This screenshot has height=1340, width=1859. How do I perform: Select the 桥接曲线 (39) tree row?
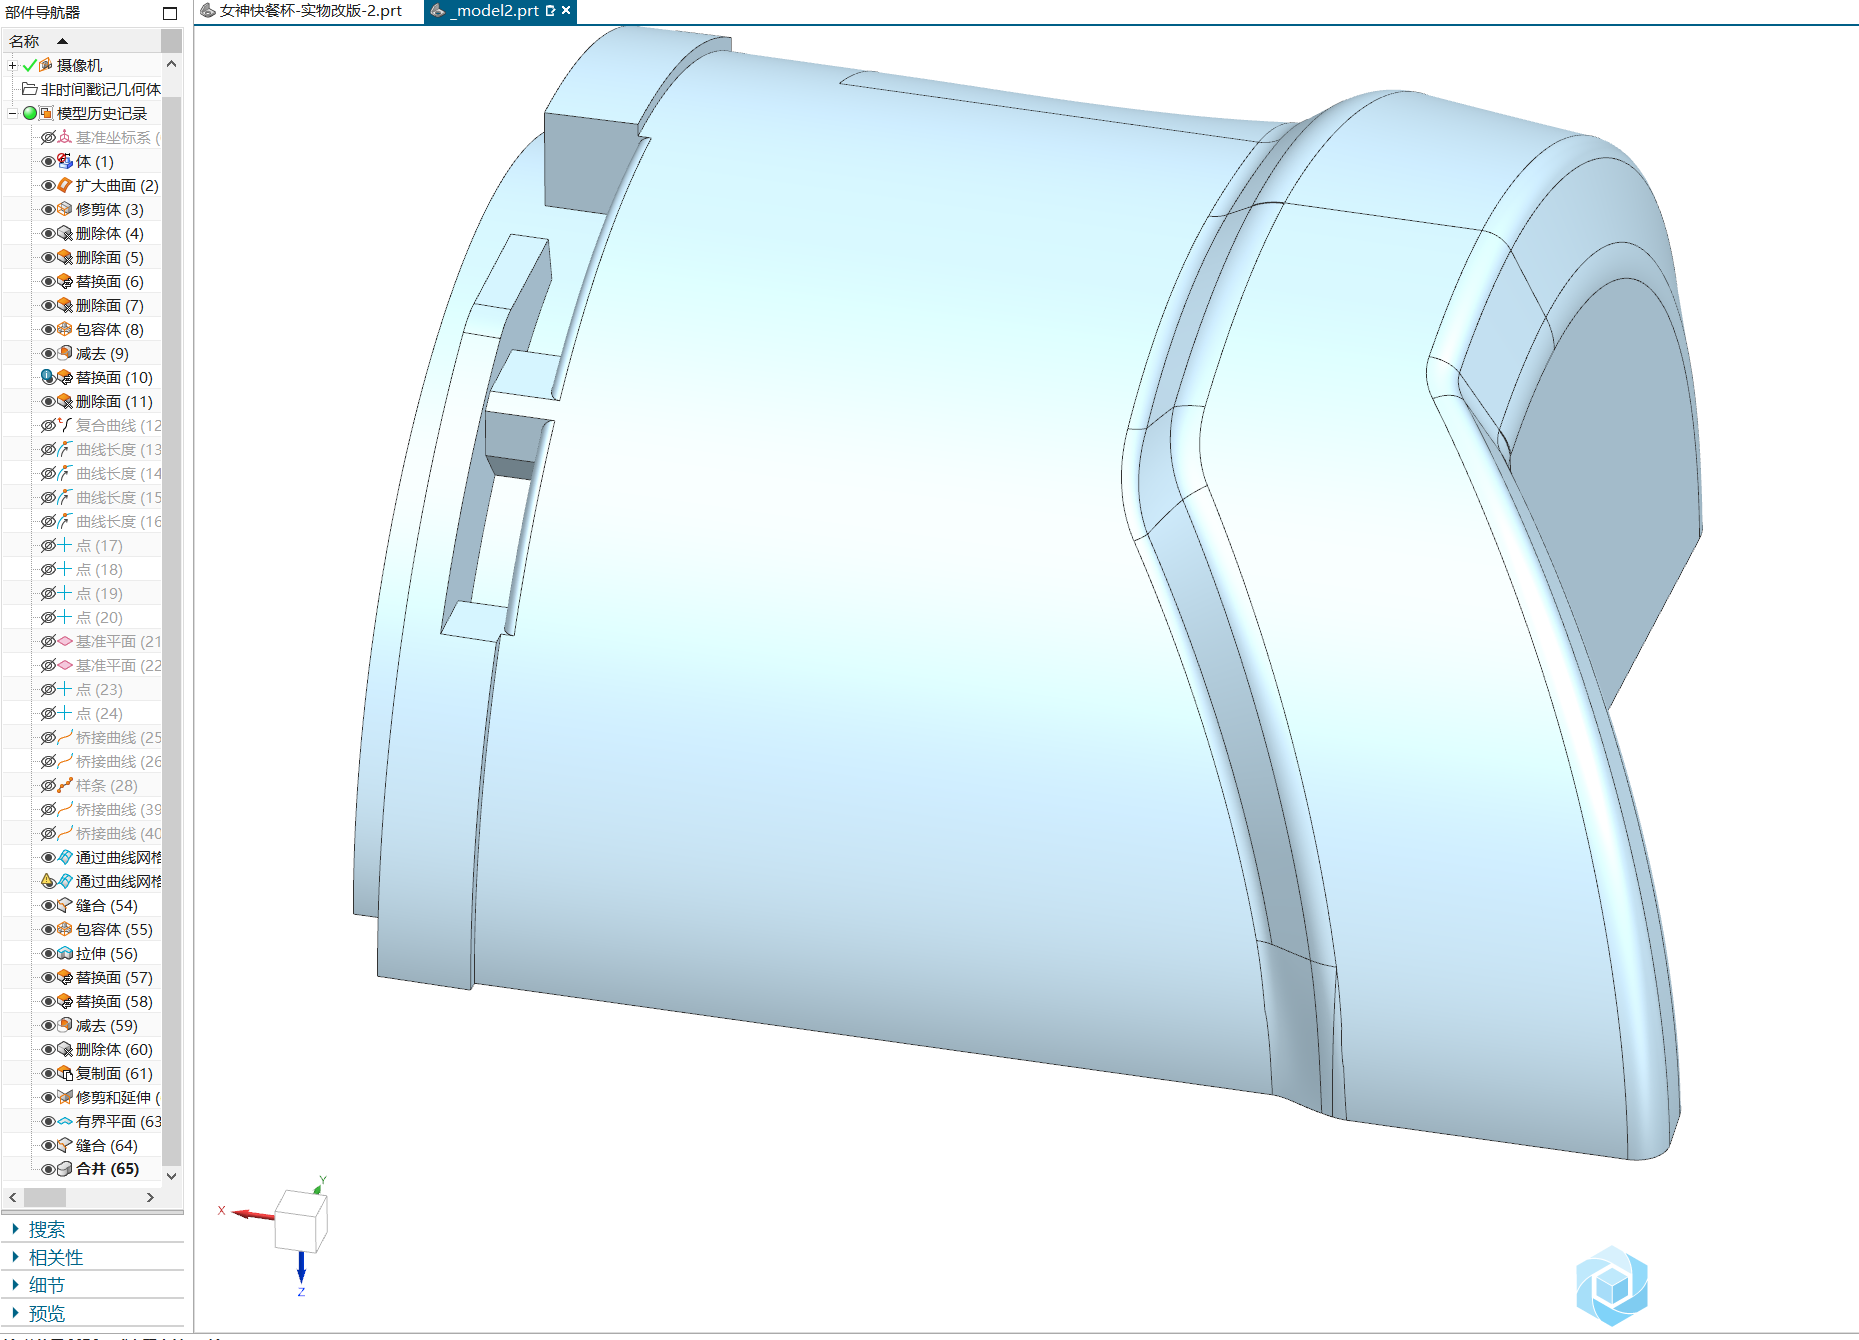click(82, 809)
